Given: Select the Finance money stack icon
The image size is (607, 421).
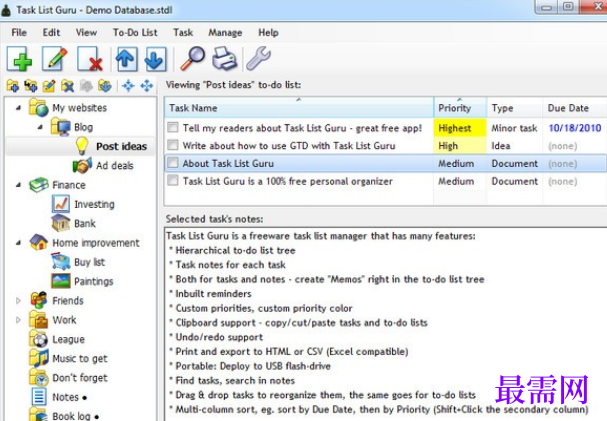Looking at the screenshot, I should pyautogui.click(x=38, y=185).
